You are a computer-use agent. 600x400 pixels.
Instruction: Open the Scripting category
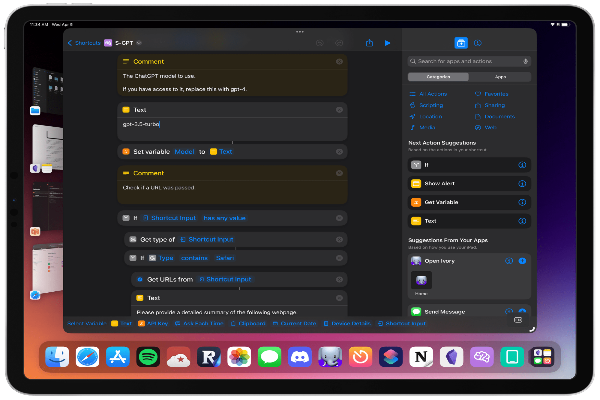[x=431, y=104]
